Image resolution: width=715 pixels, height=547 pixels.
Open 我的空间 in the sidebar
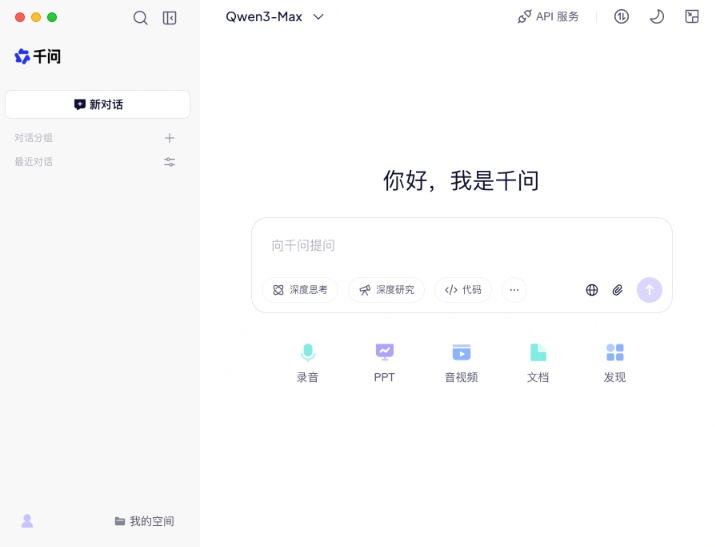(x=144, y=521)
